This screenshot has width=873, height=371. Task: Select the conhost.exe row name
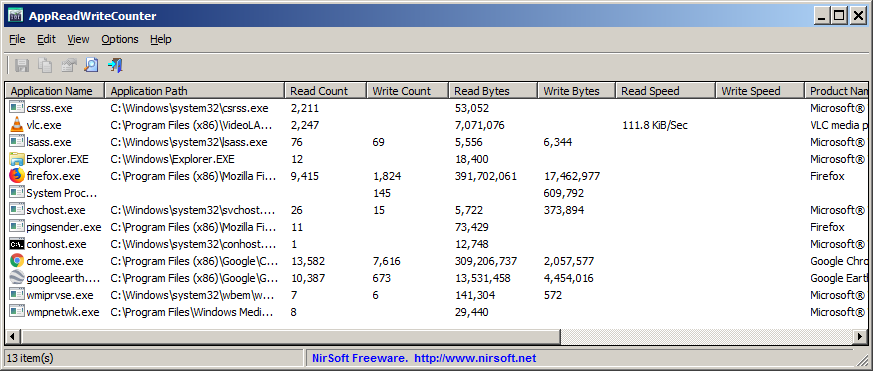point(56,244)
